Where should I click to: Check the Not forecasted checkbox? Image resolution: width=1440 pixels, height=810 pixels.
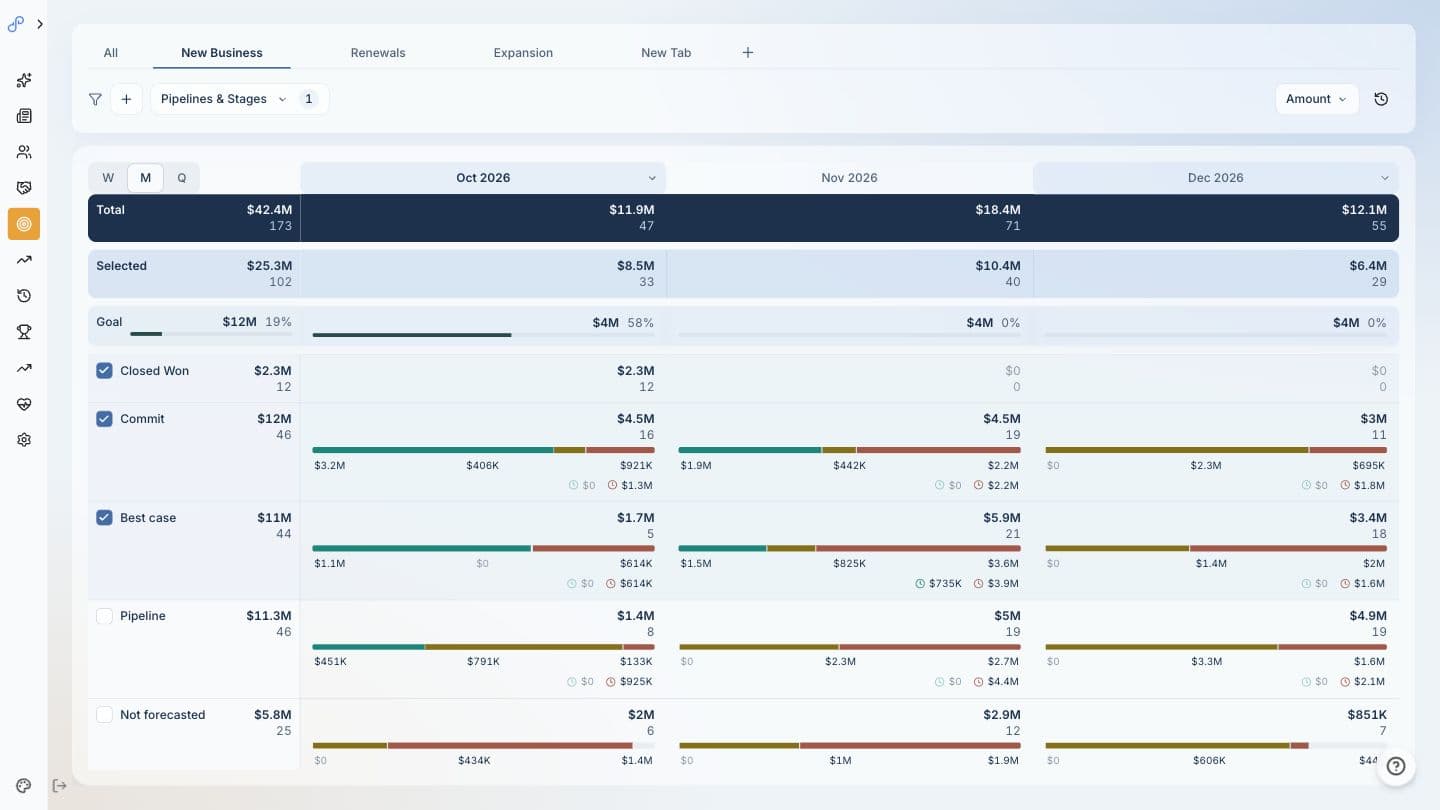tap(104, 715)
